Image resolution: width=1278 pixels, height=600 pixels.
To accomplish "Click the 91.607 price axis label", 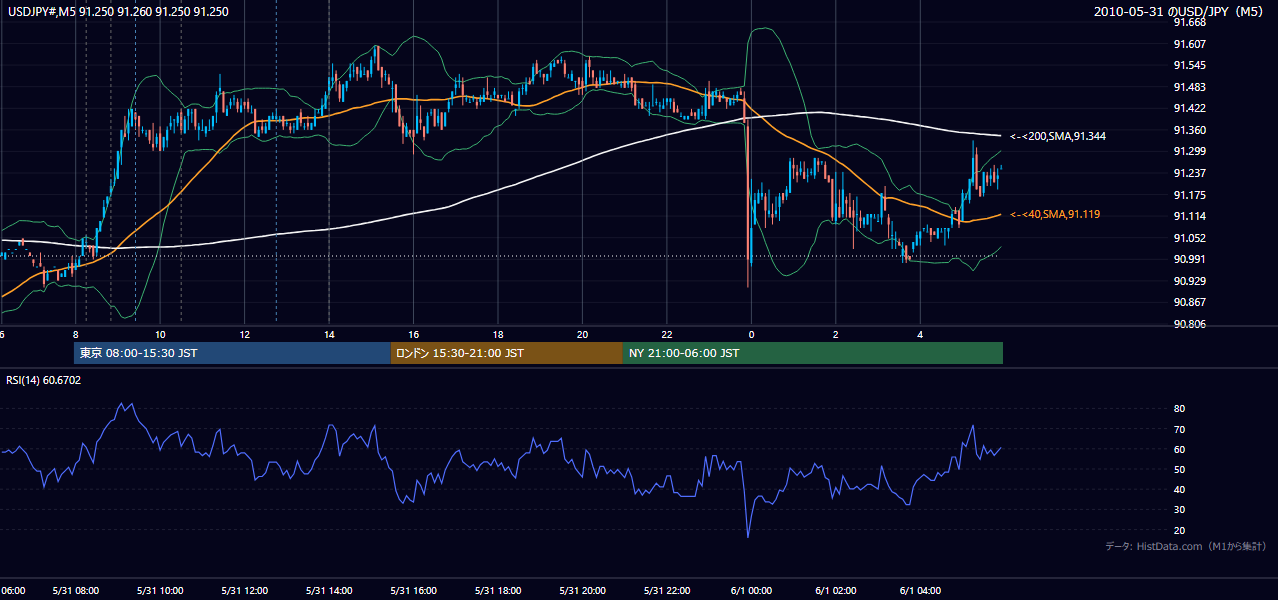I will pos(1190,44).
